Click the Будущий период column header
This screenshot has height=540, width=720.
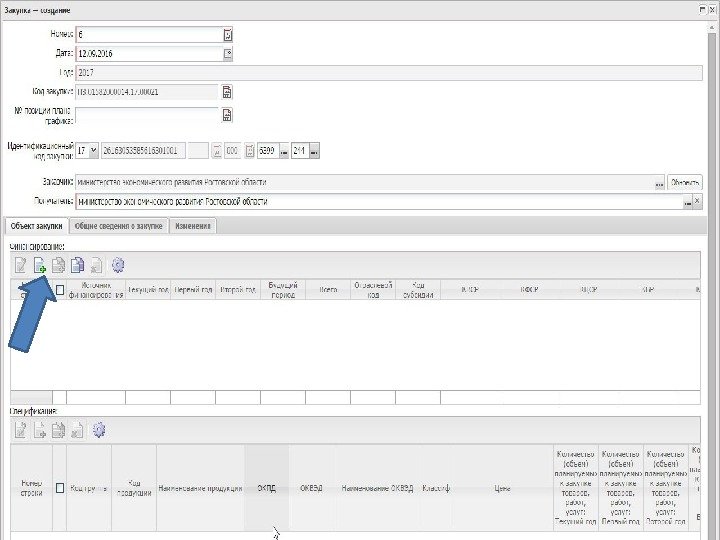coord(283,290)
